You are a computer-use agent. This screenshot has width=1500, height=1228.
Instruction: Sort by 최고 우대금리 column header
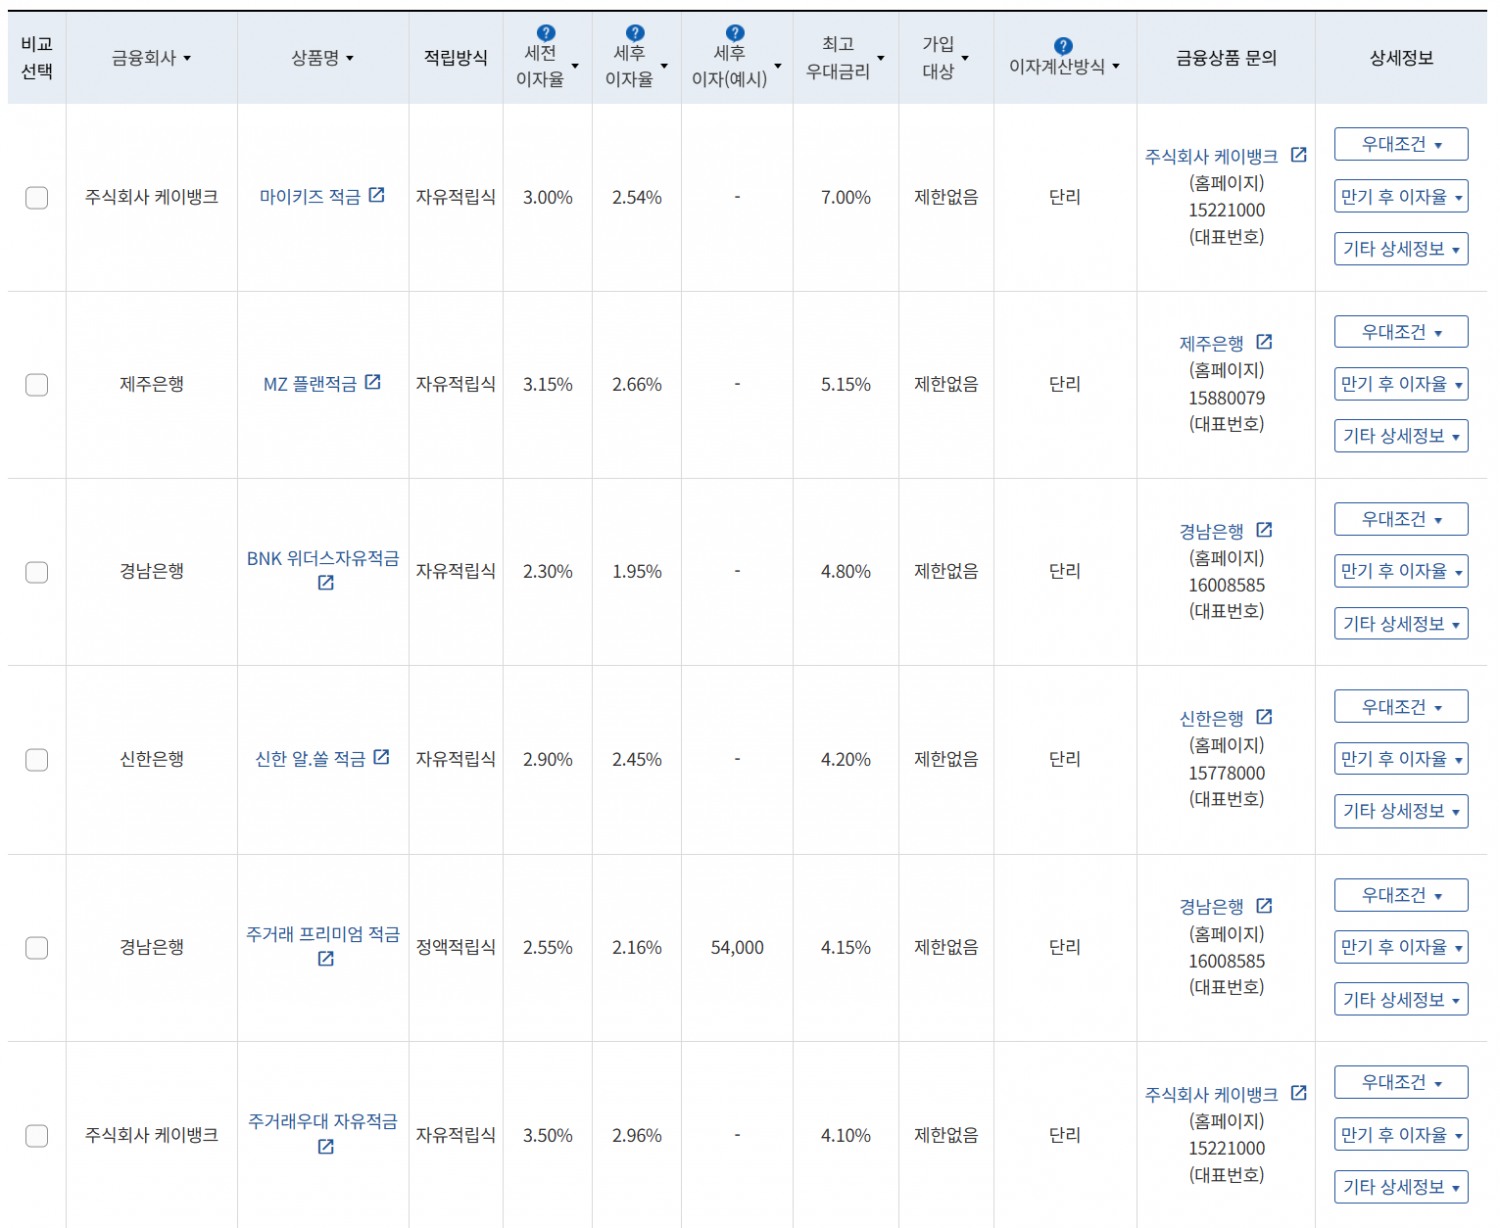point(845,58)
